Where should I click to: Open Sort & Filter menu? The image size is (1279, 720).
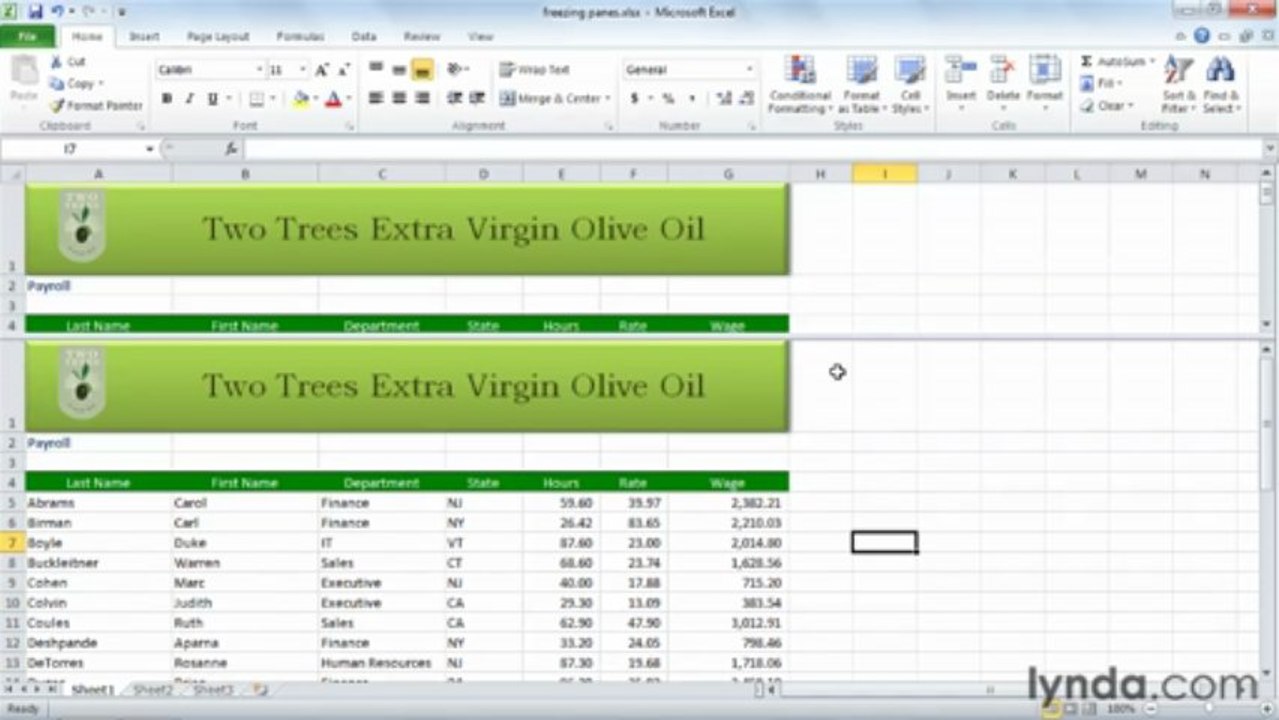point(1178,84)
